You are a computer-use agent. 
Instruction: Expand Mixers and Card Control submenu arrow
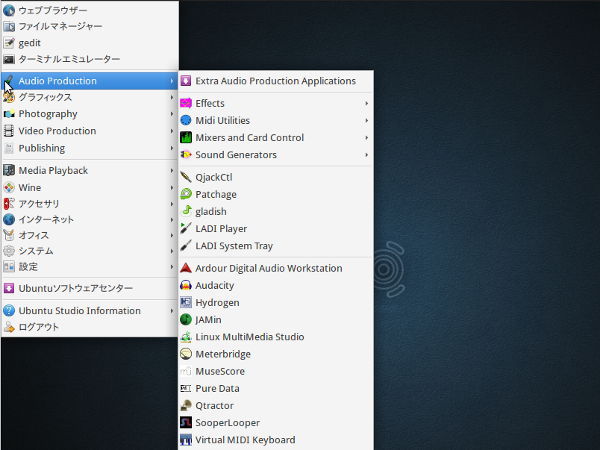click(x=367, y=138)
